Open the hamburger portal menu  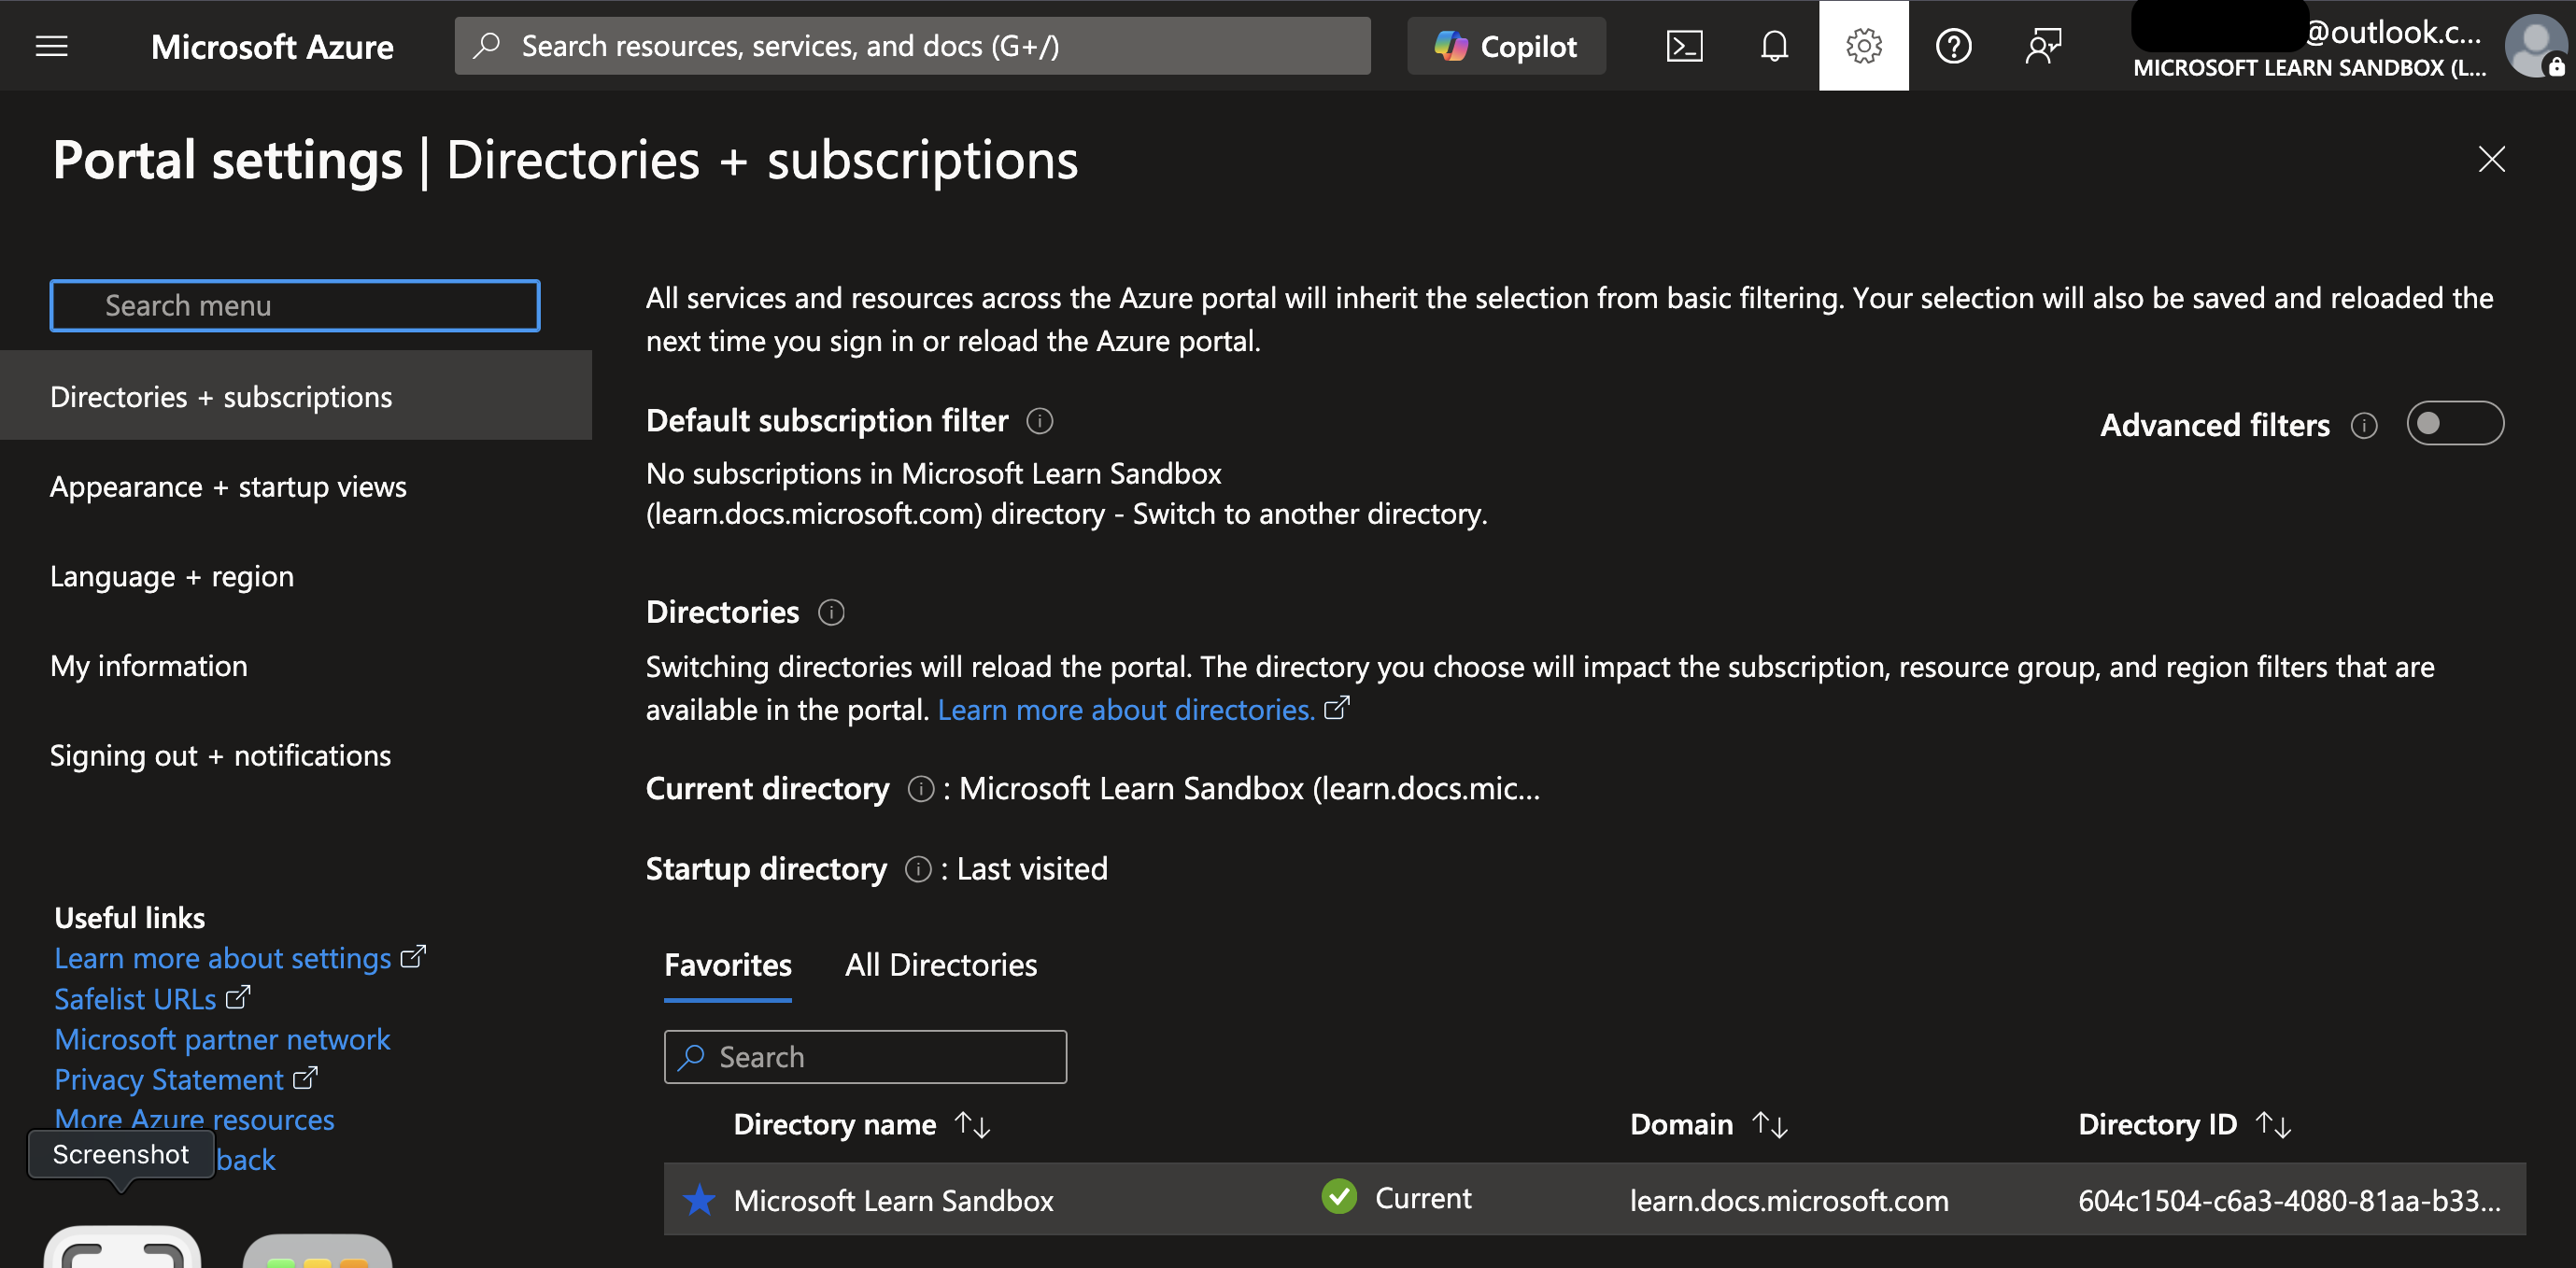(x=52, y=46)
